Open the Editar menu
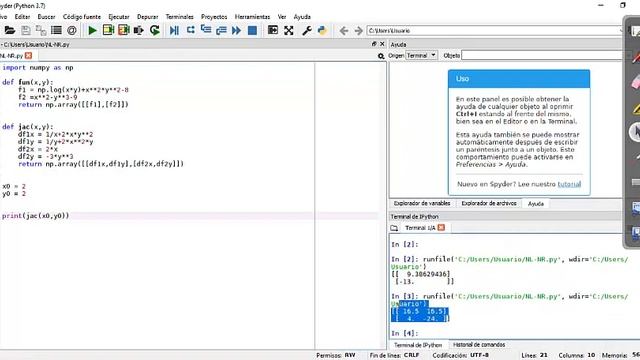 click(22, 17)
